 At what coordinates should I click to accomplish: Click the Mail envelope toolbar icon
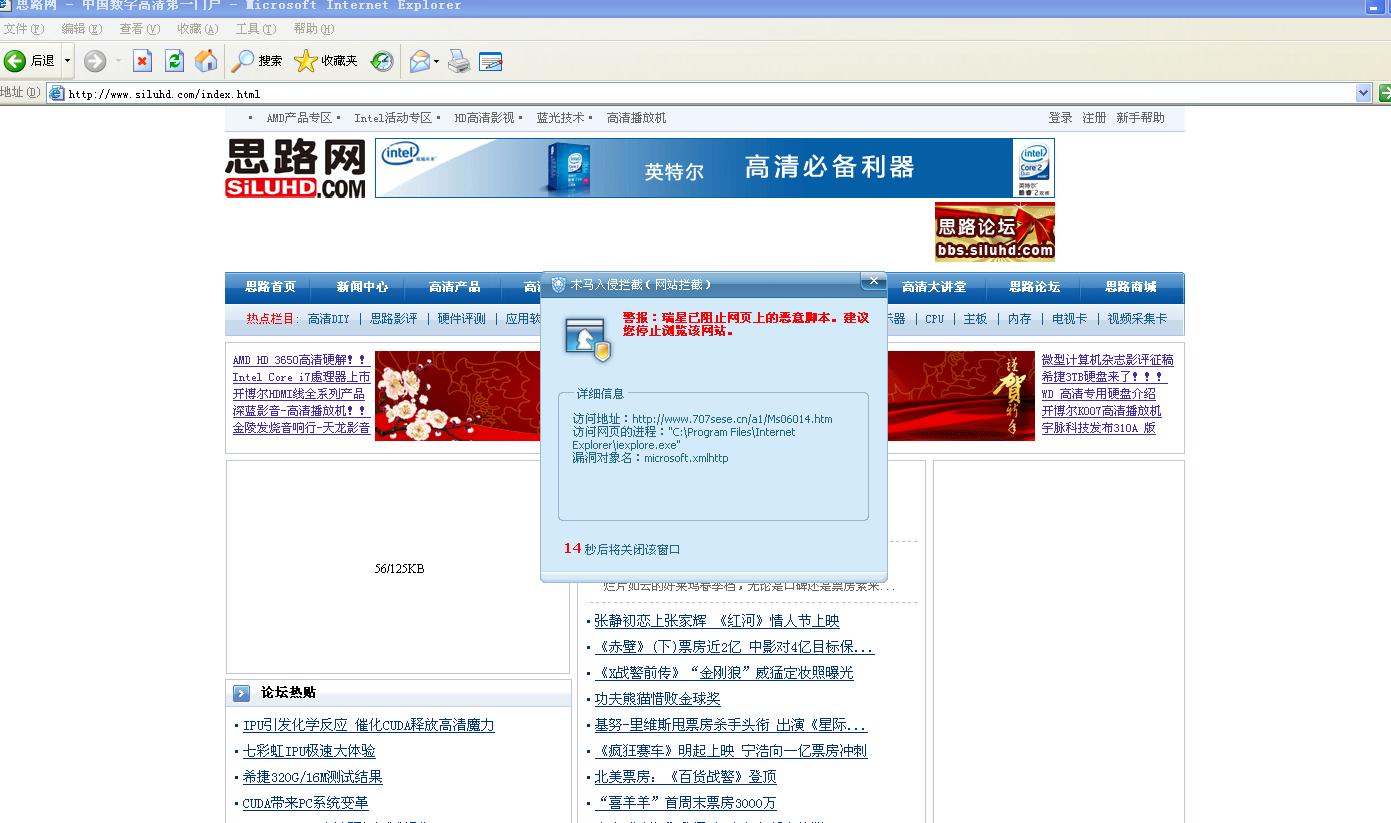[420, 61]
